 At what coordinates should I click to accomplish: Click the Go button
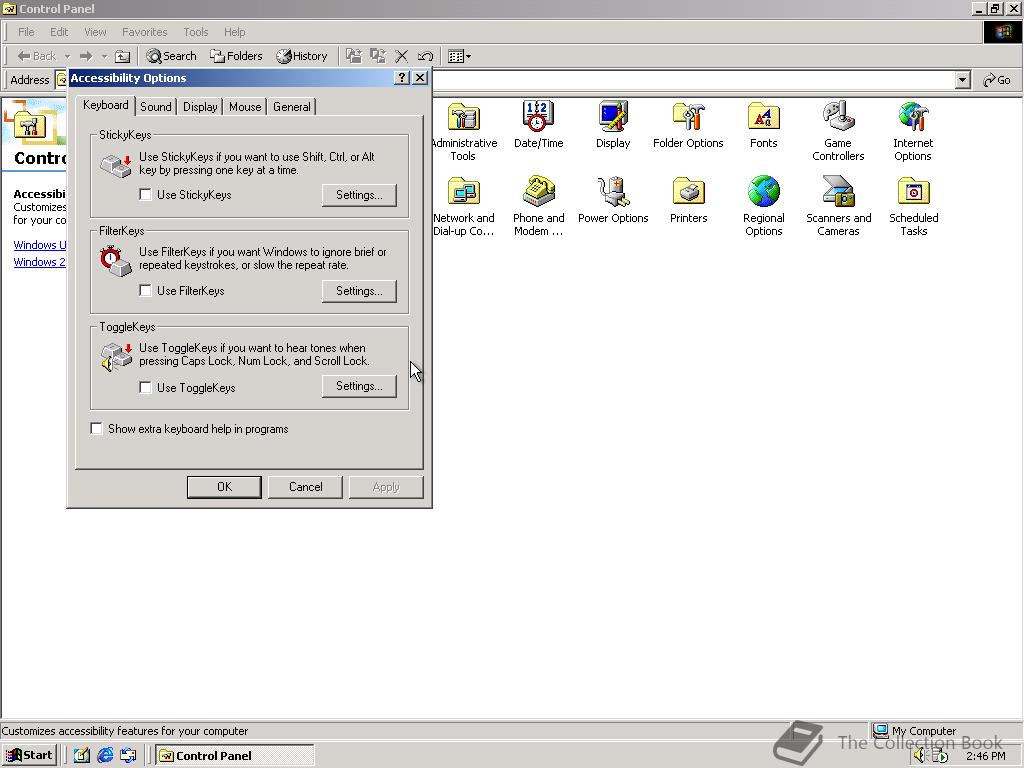coord(997,80)
